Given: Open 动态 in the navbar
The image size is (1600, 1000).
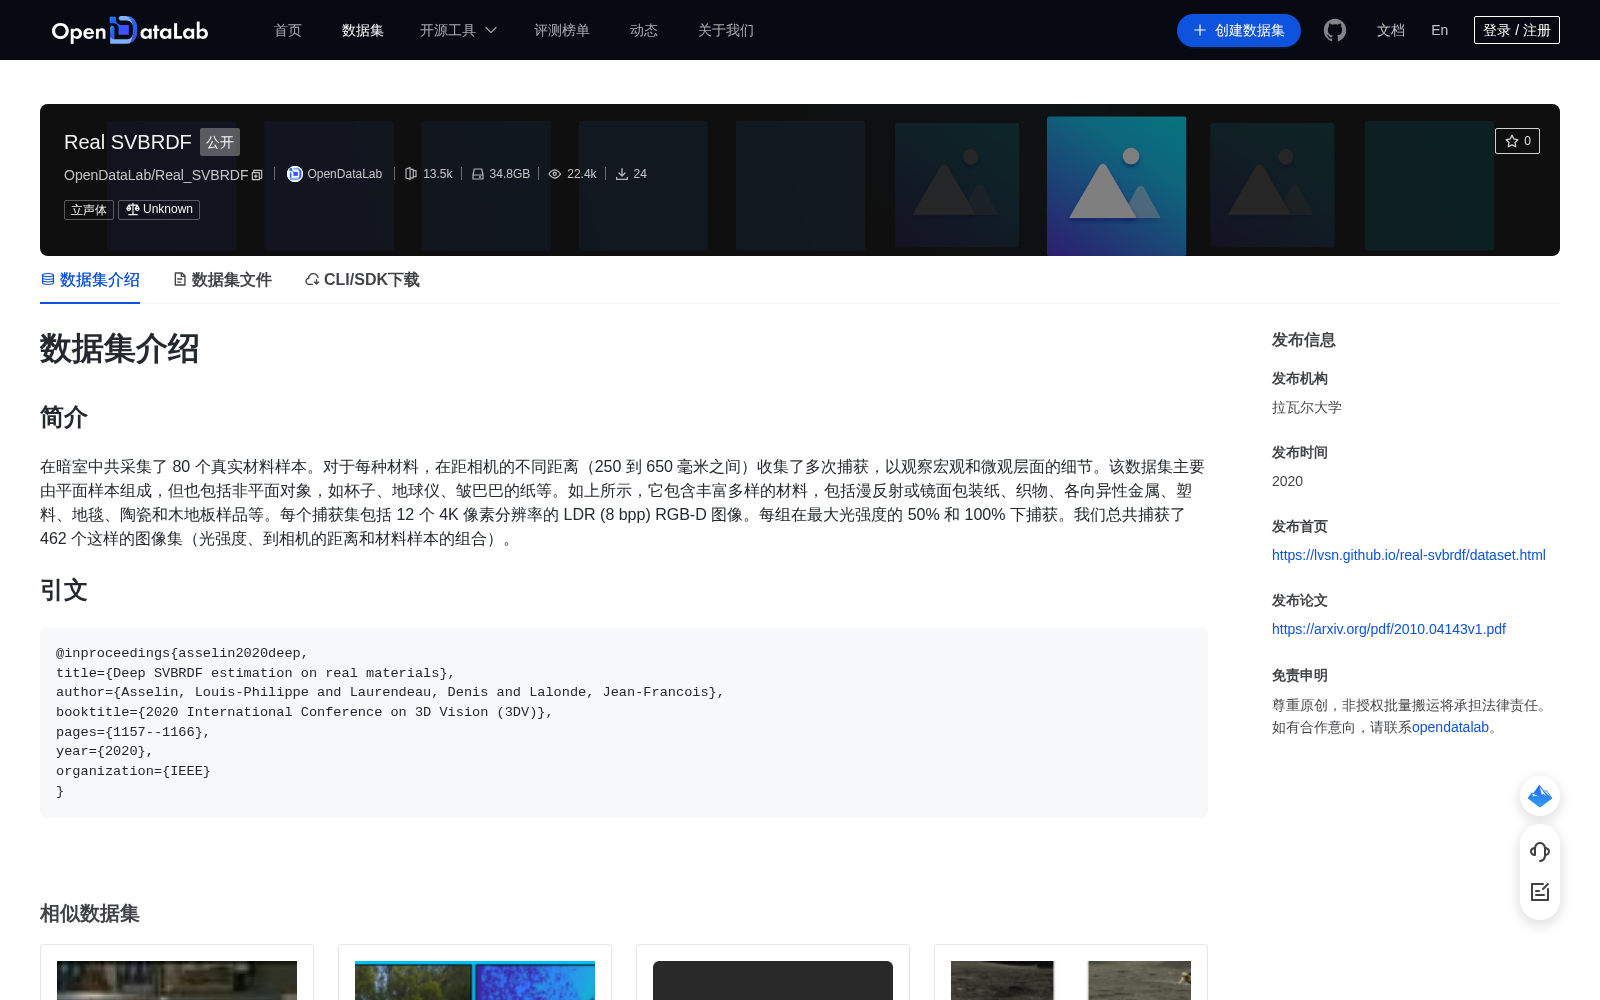Looking at the screenshot, I should pos(644,30).
